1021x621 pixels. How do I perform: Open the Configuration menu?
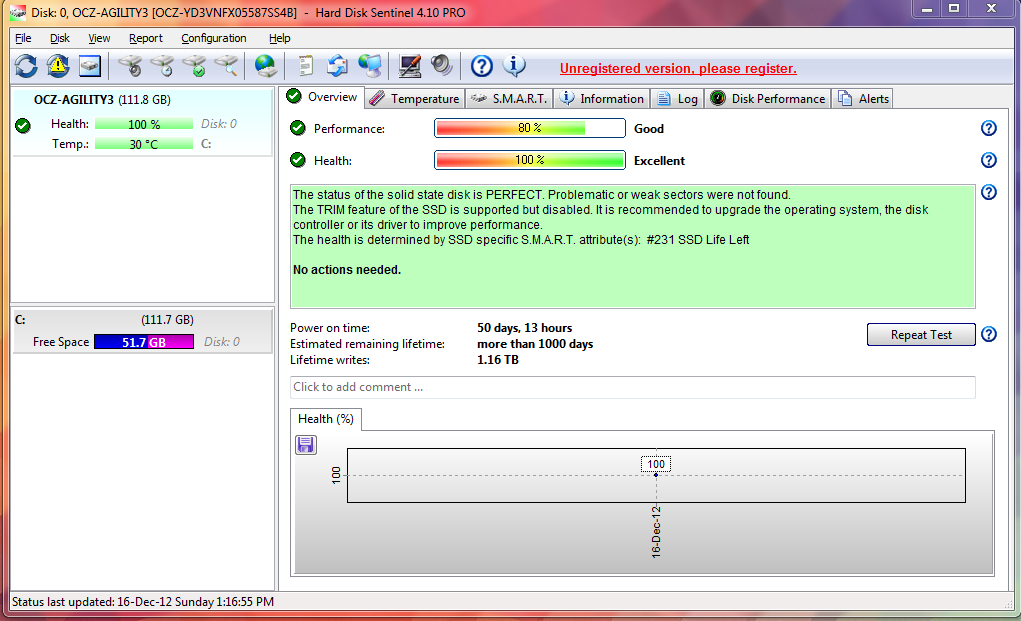pos(214,38)
